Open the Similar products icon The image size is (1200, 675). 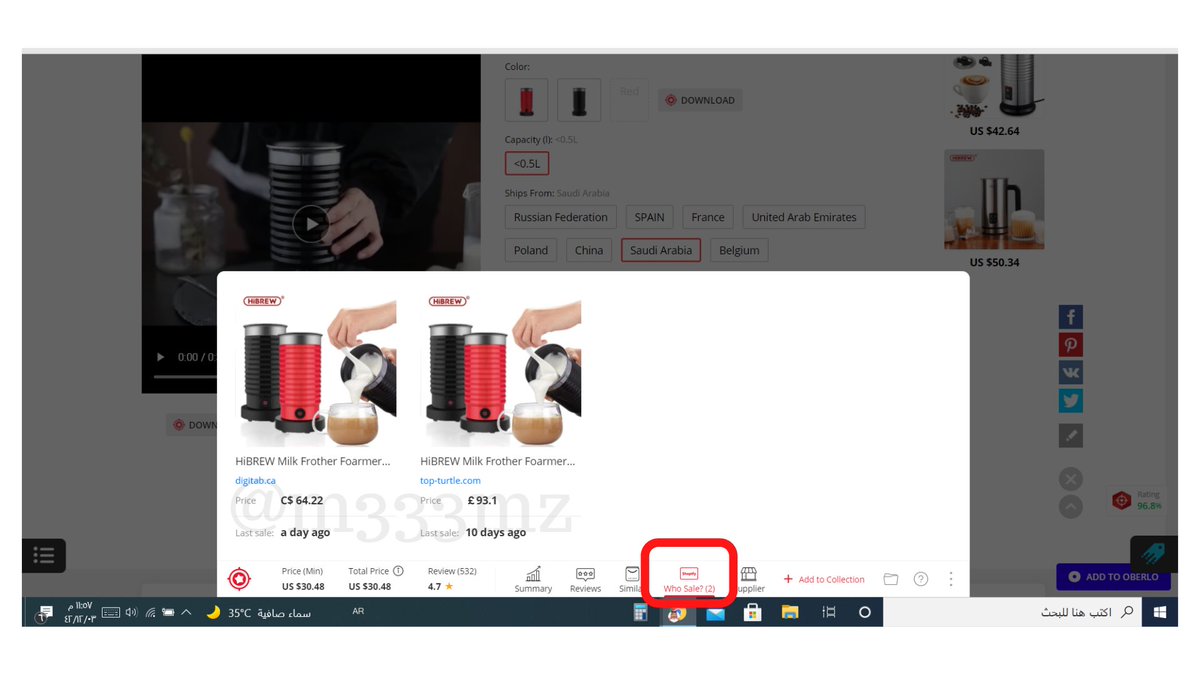pos(631,579)
